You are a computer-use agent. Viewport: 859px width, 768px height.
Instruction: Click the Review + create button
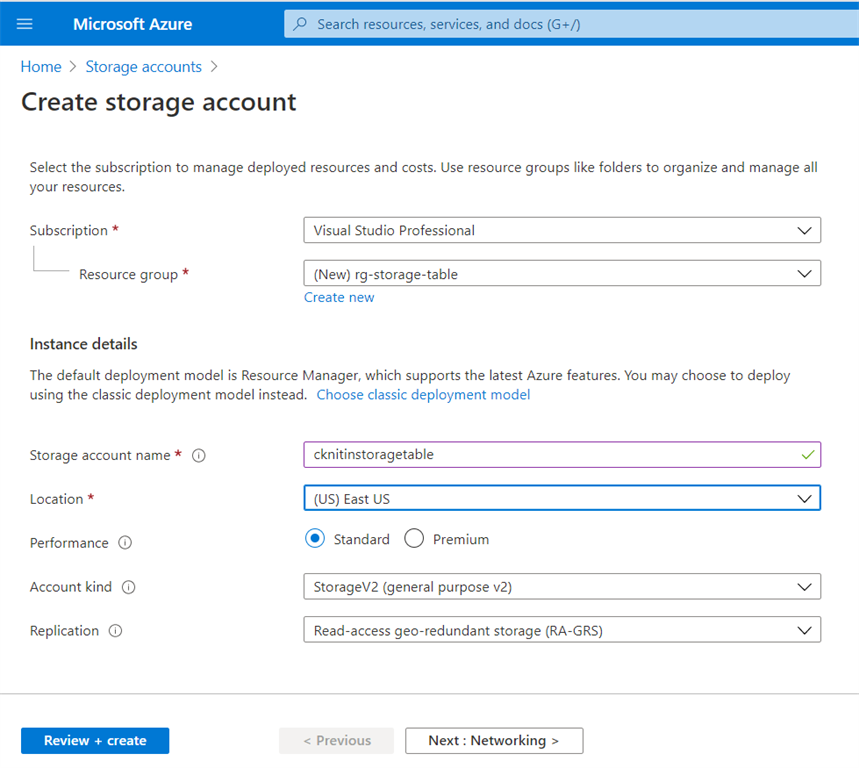click(x=94, y=740)
